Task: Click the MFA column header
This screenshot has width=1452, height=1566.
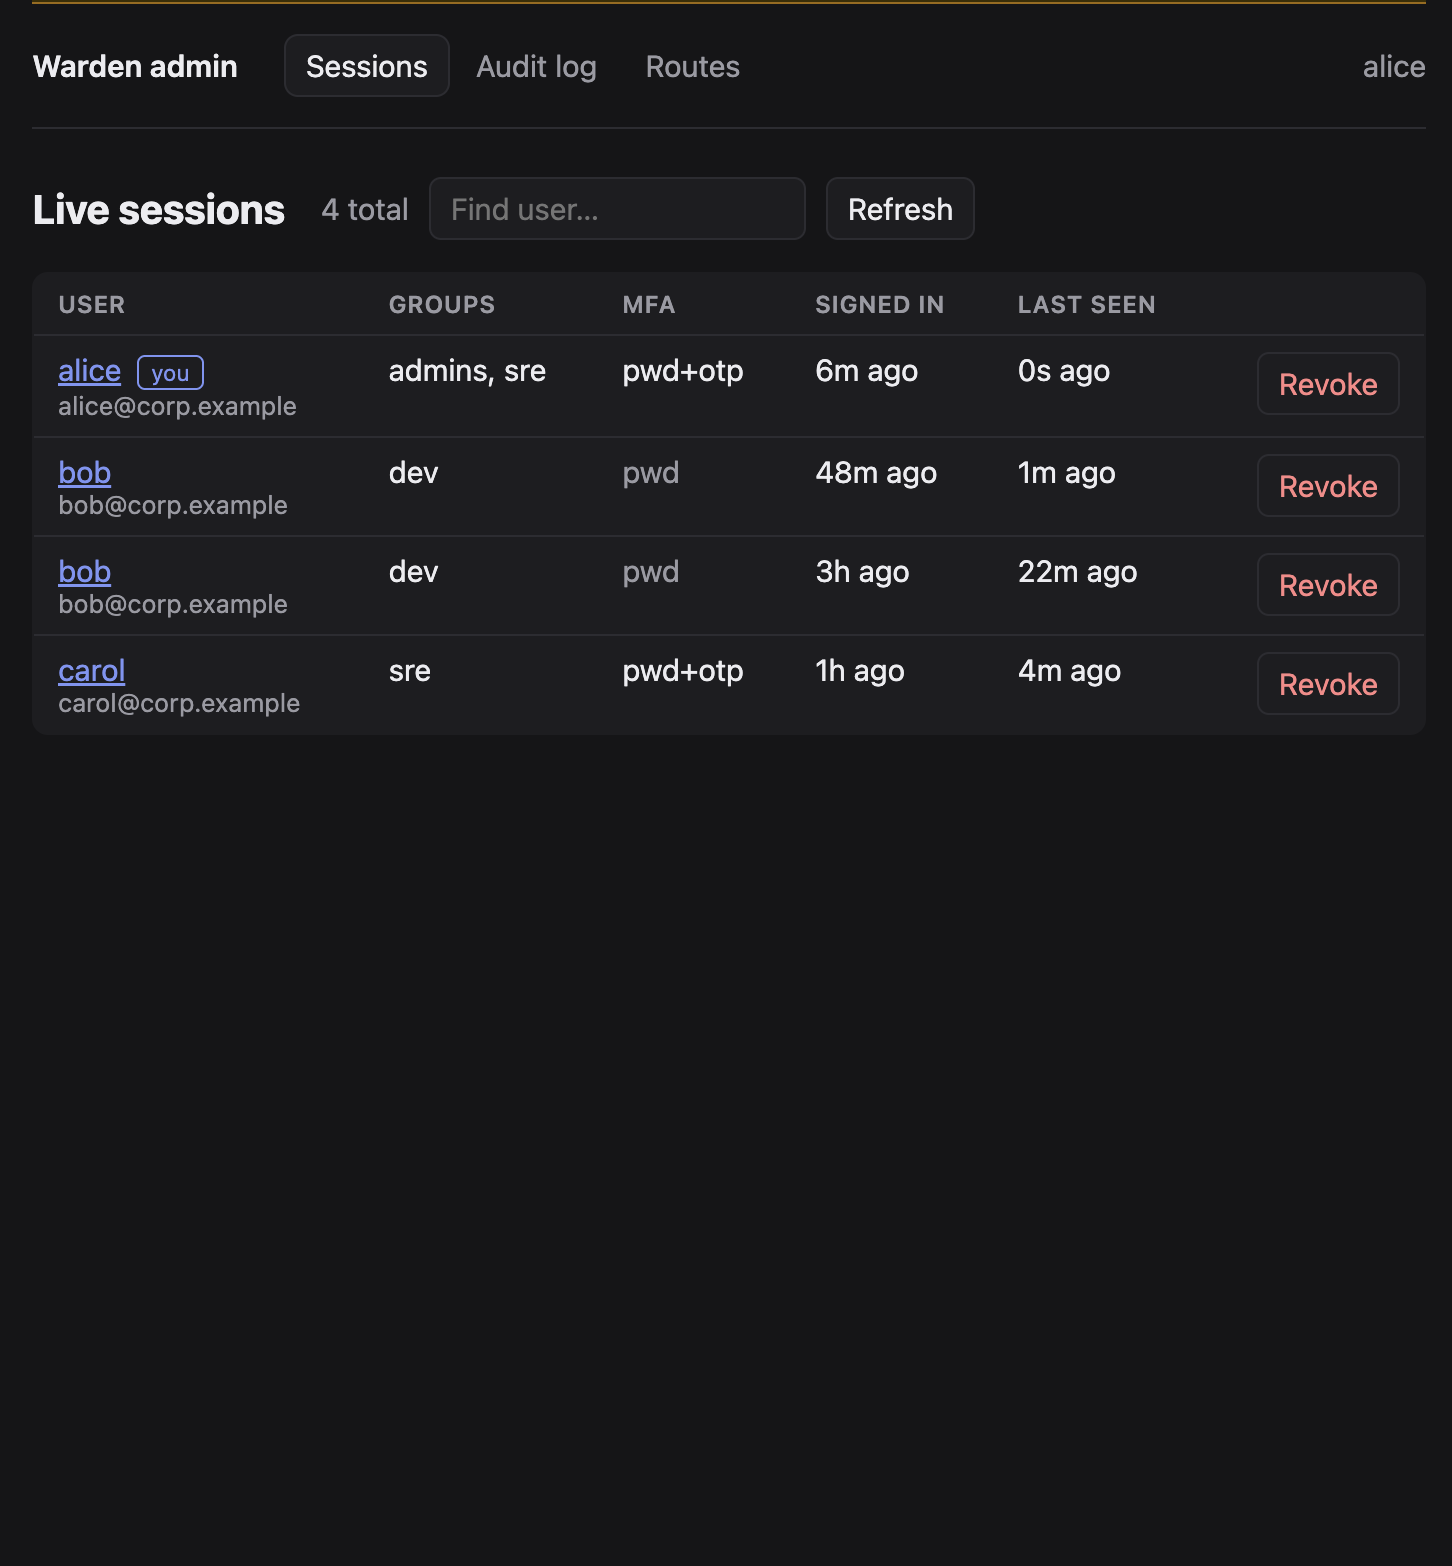Action: pos(649,305)
